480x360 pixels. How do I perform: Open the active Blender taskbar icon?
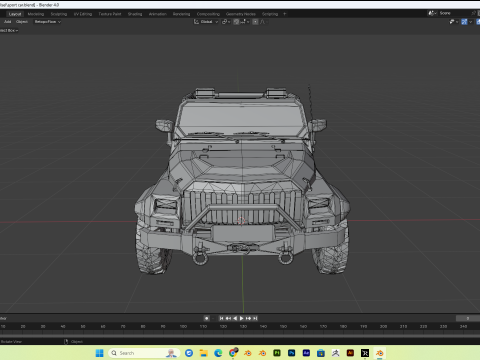[379, 353]
